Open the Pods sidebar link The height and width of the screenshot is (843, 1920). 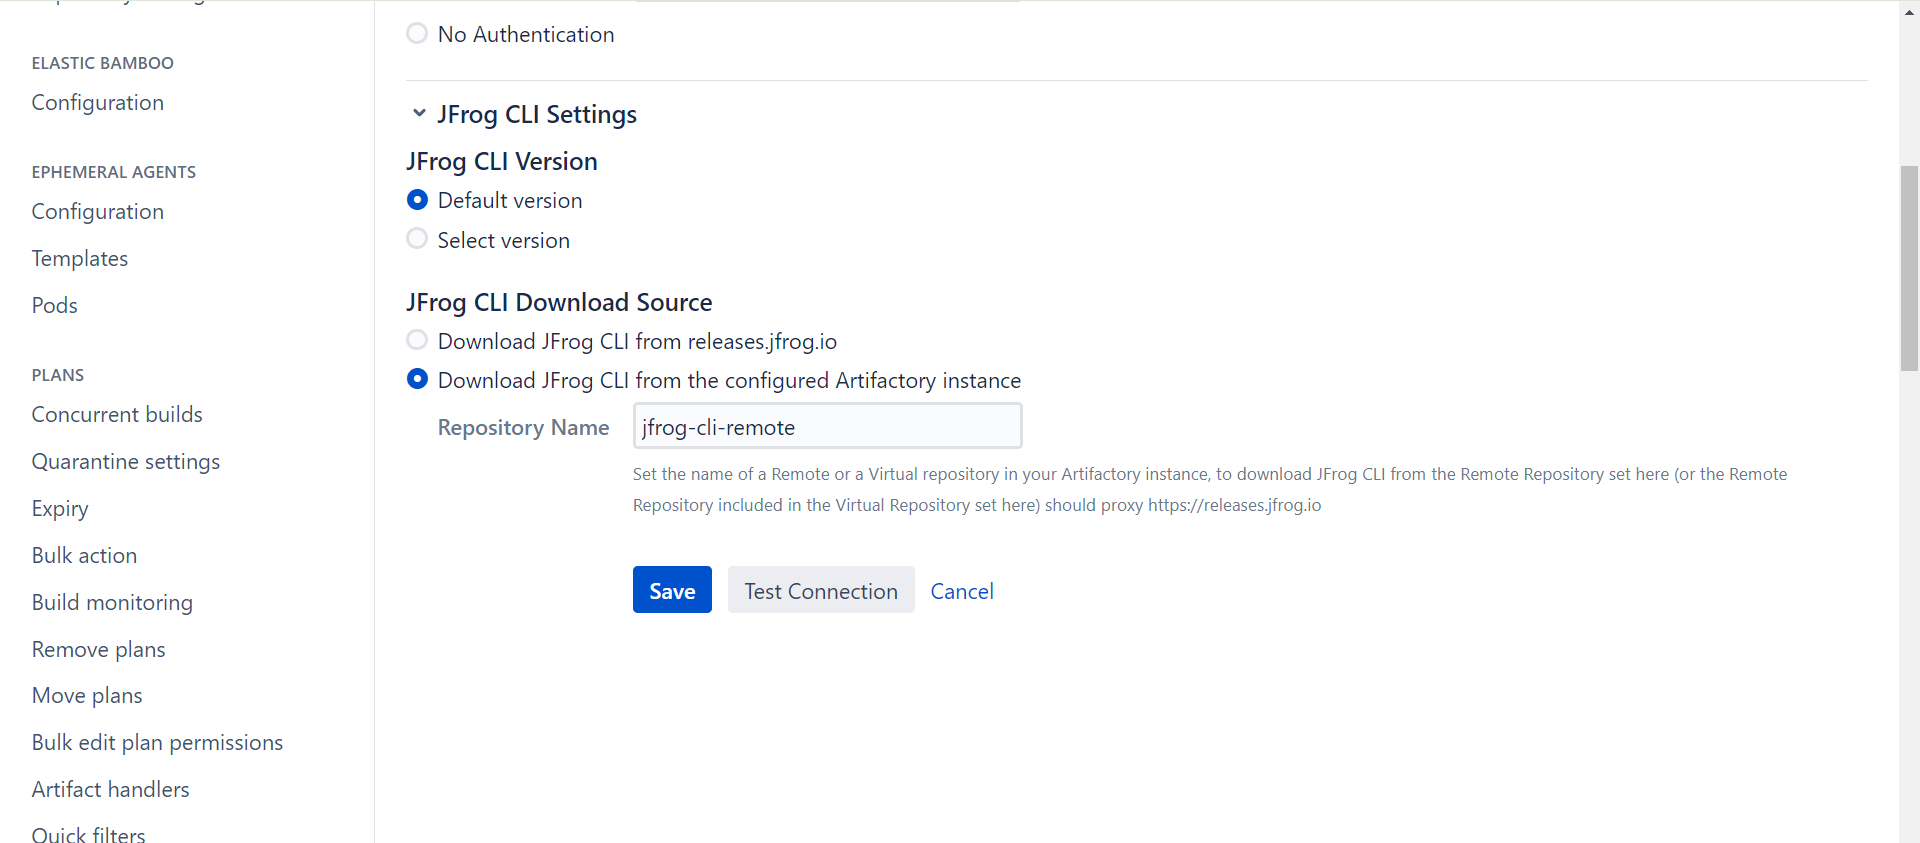(55, 306)
